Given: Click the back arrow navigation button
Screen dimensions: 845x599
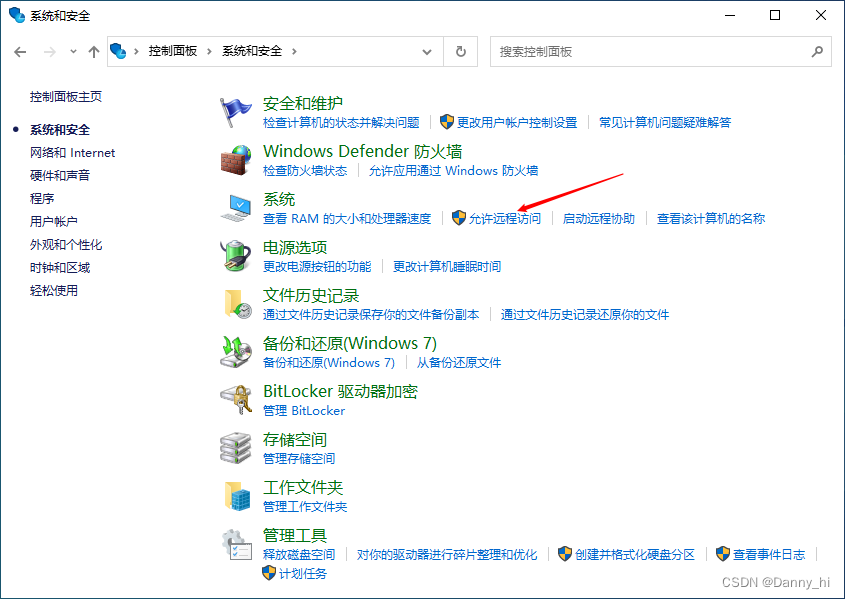Looking at the screenshot, I should (20, 52).
